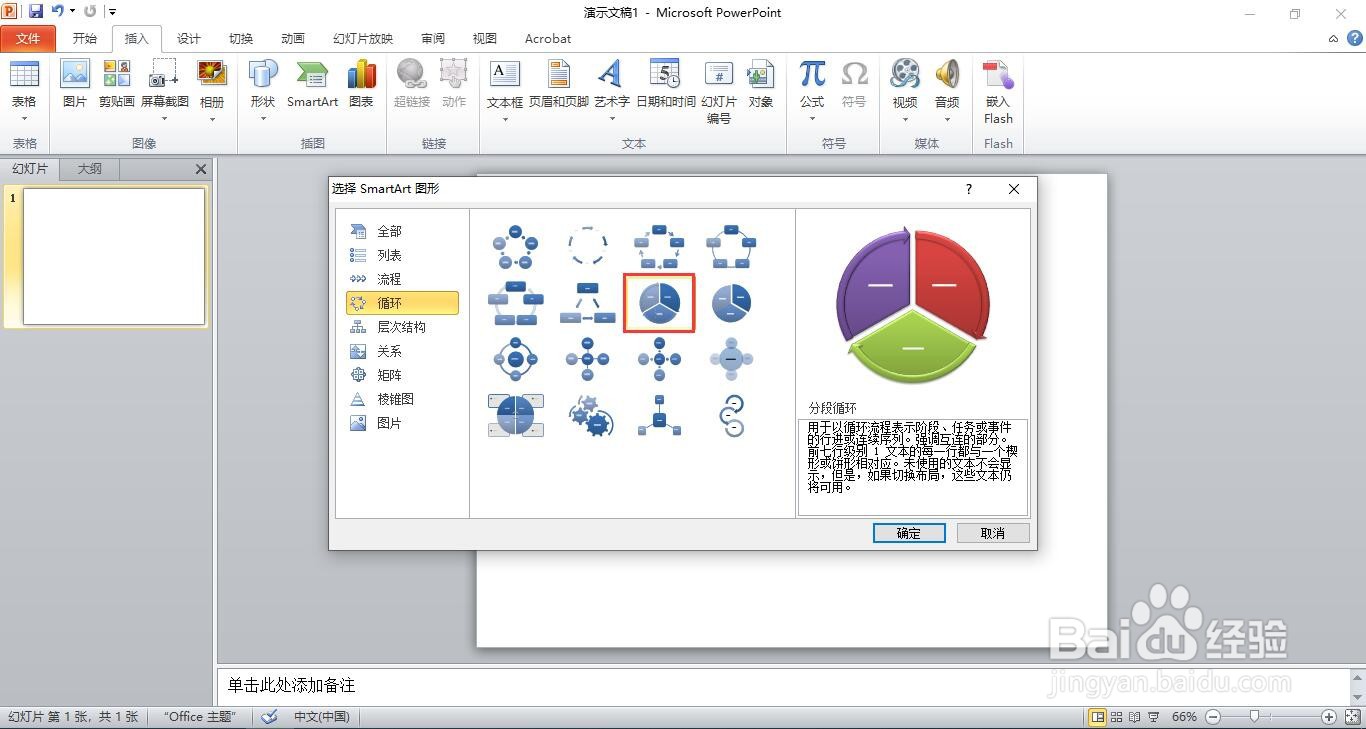Click the SmartArt icon in ribbon
Screen dimensions: 1366x729
pyautogui.click(x=312, y=76)
